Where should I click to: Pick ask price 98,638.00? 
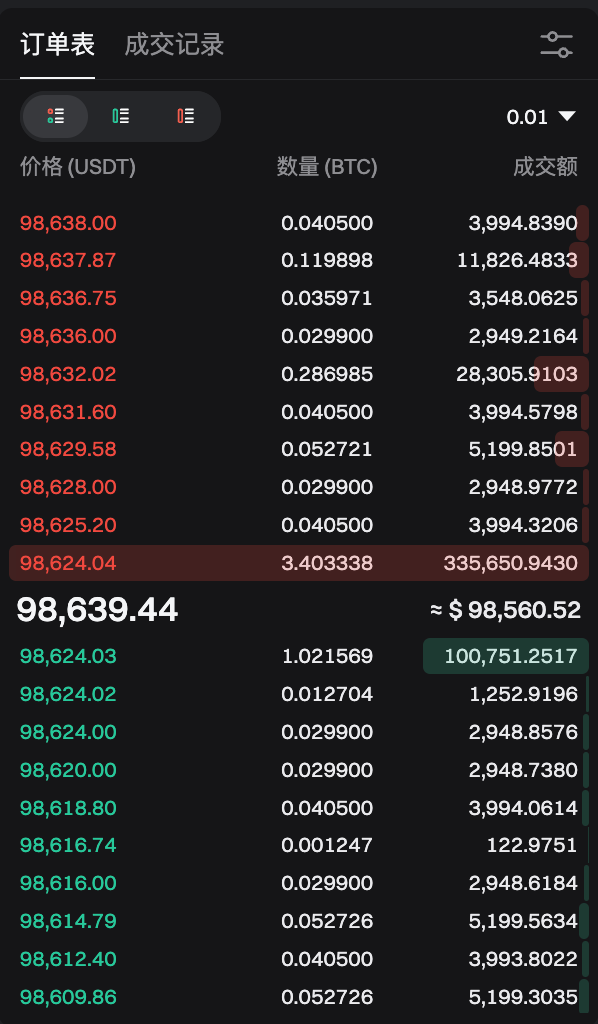[68, 223]
